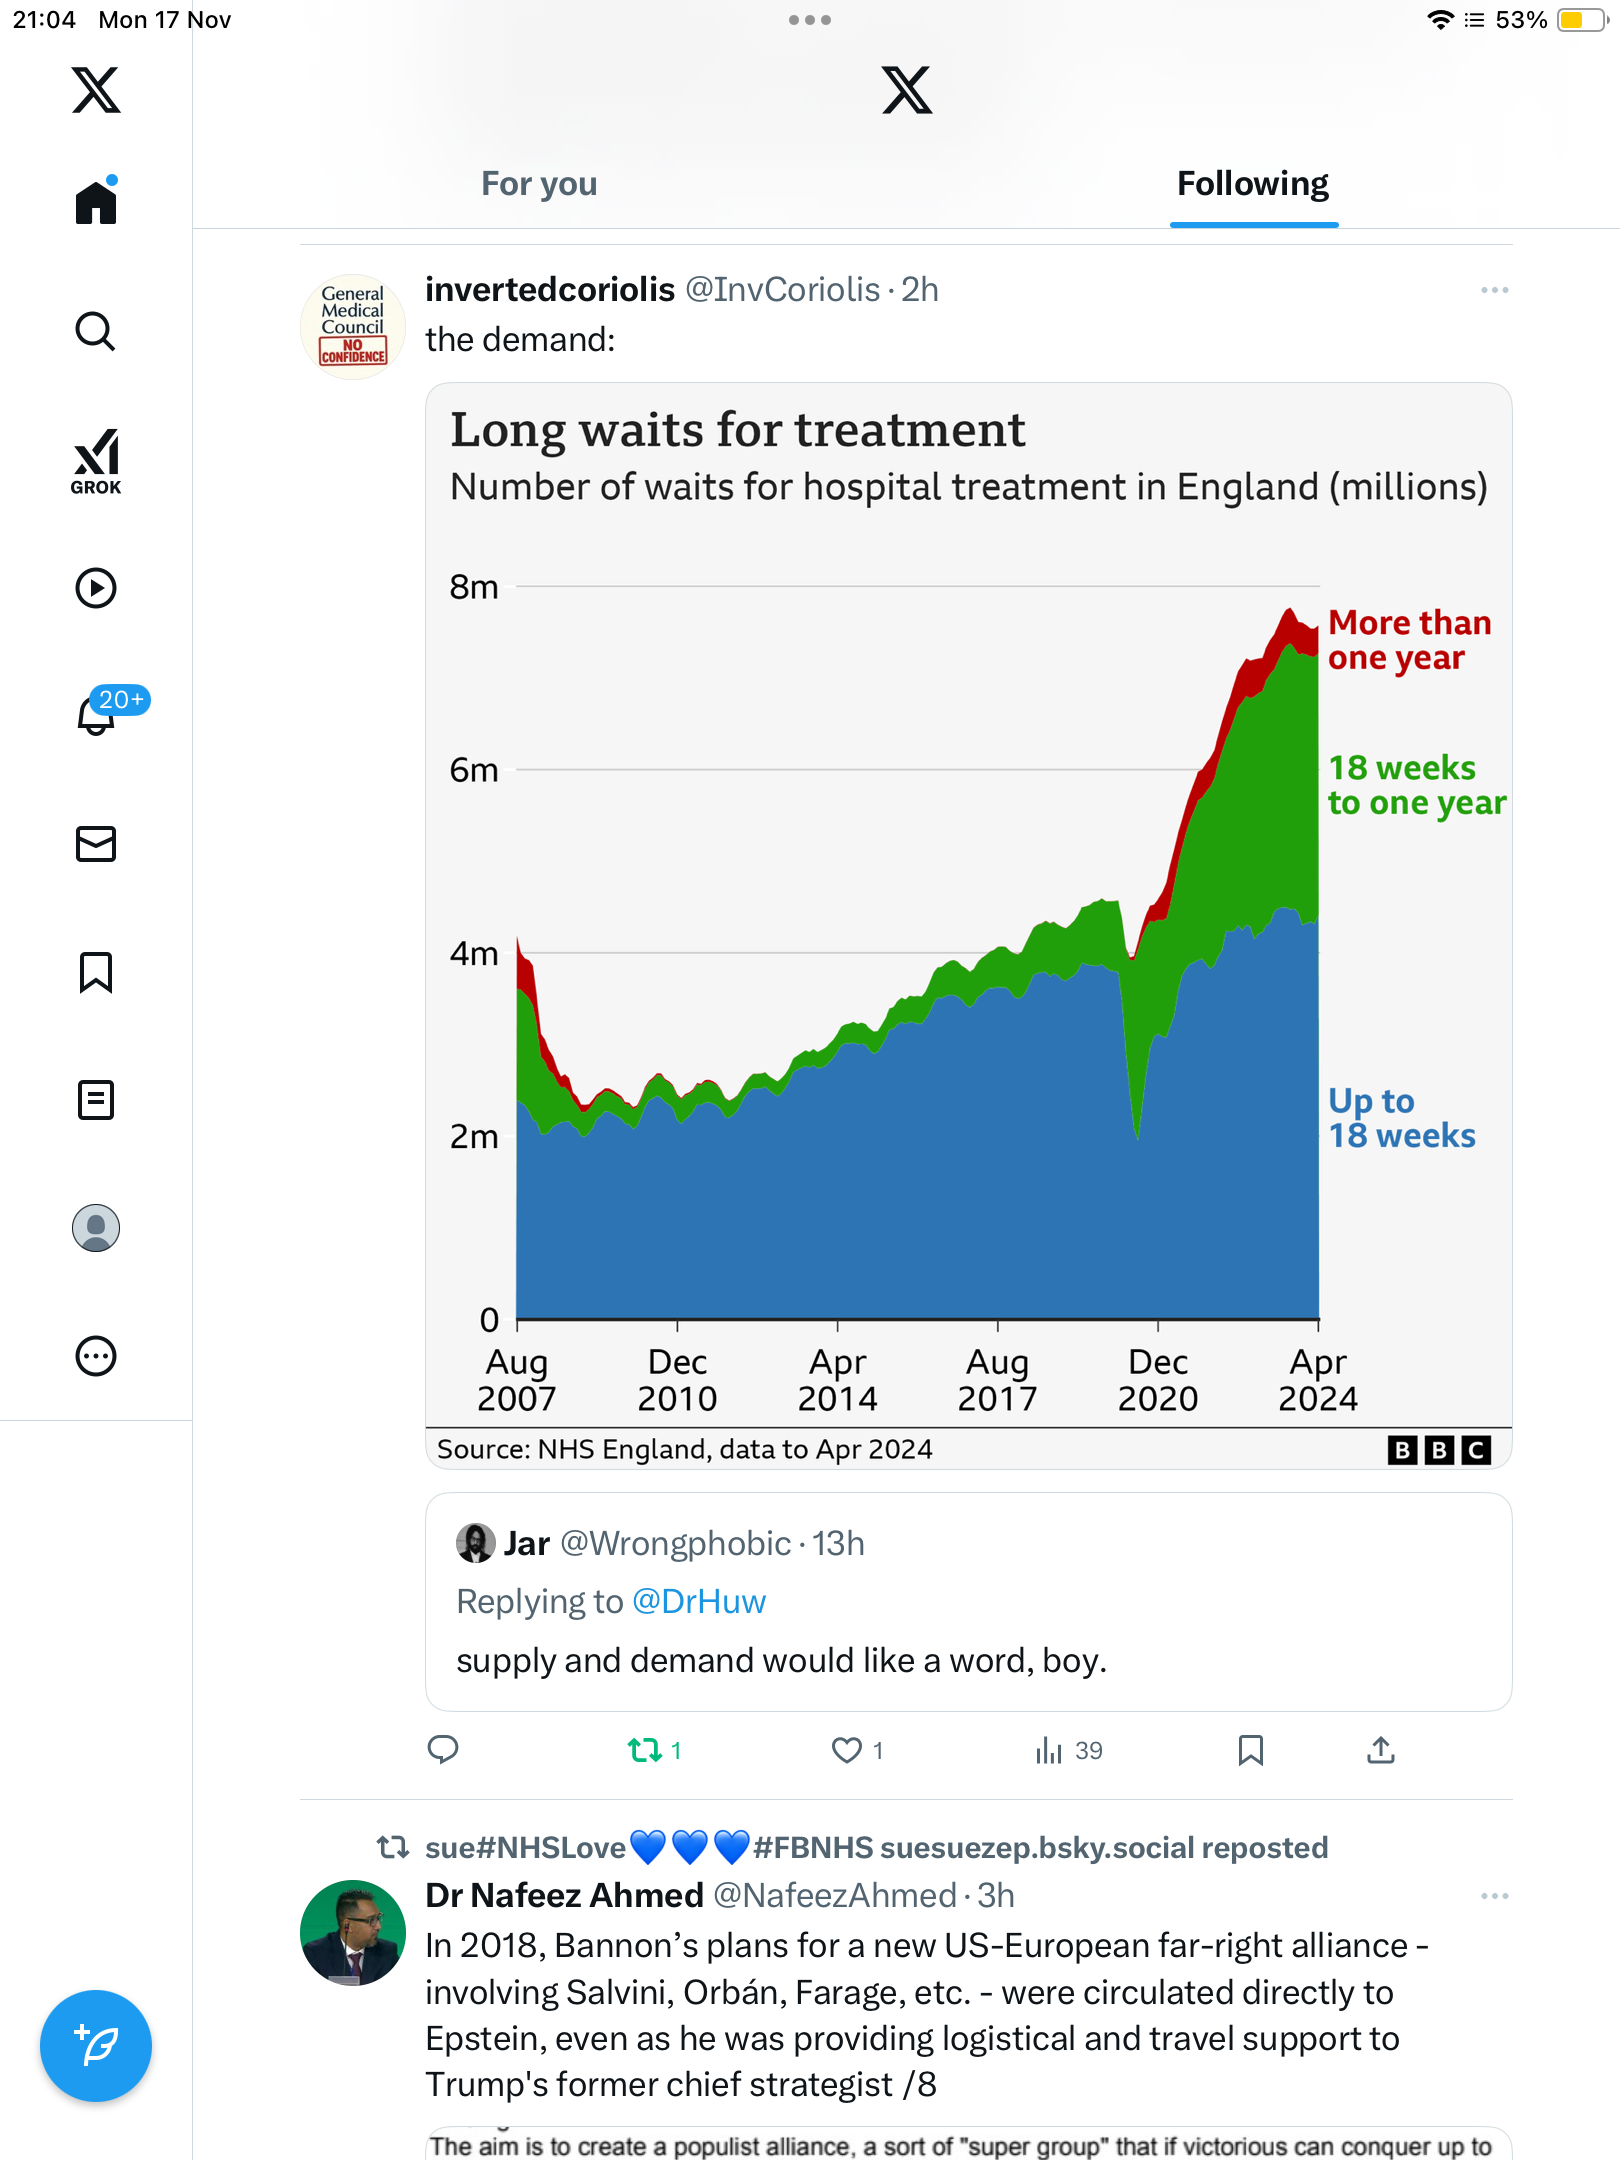This screenshot has width=1620, height=2160.
Task: Open the @DrHuw mention link
Action: point(699,1602)
